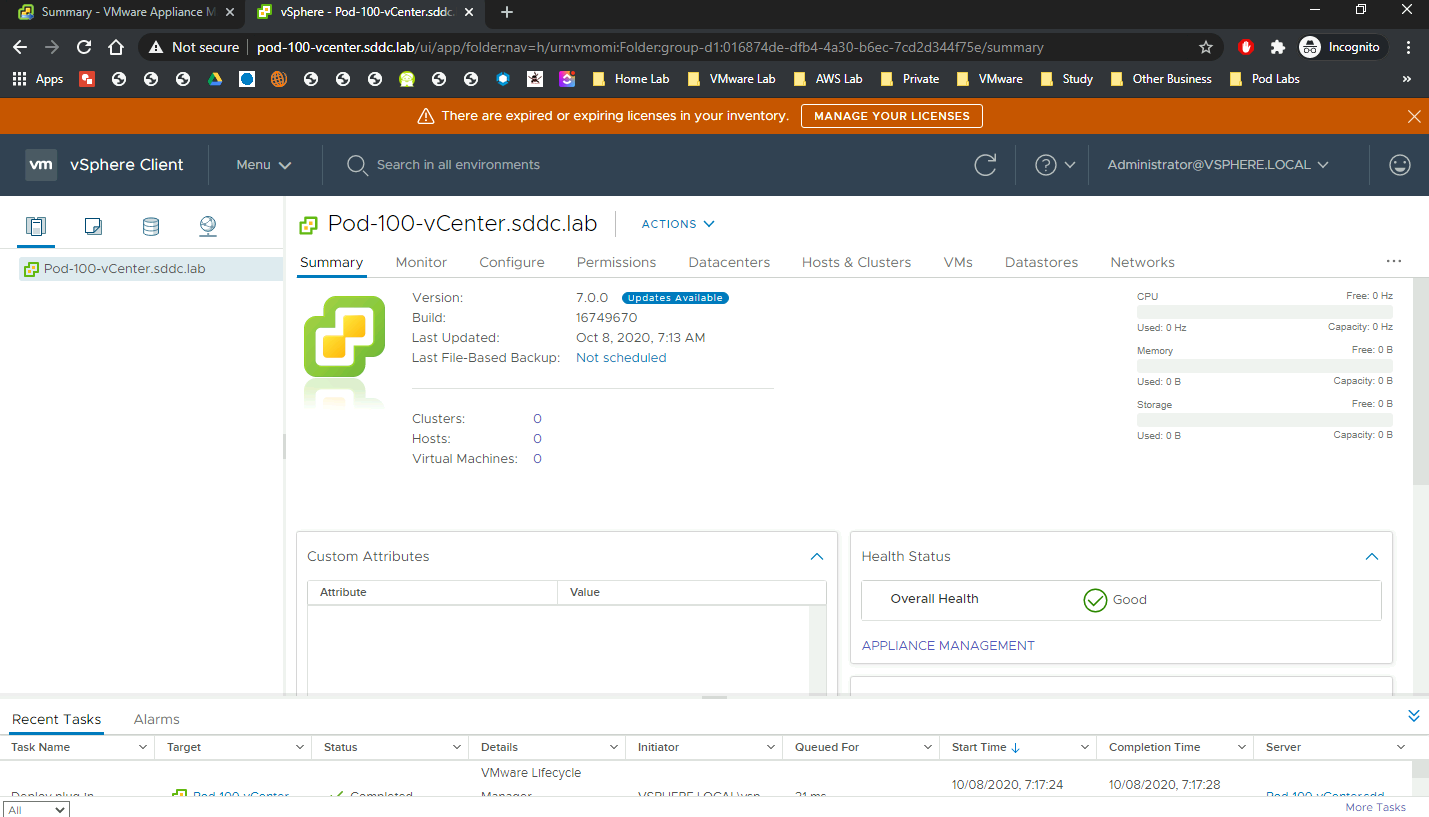
Task: Expand the Menu dropdown
Action: (x=264, y=165)
